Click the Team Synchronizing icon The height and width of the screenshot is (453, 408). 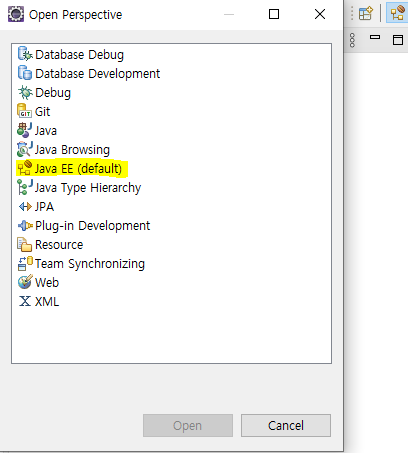pyautogui.click(x=25, y=263)
